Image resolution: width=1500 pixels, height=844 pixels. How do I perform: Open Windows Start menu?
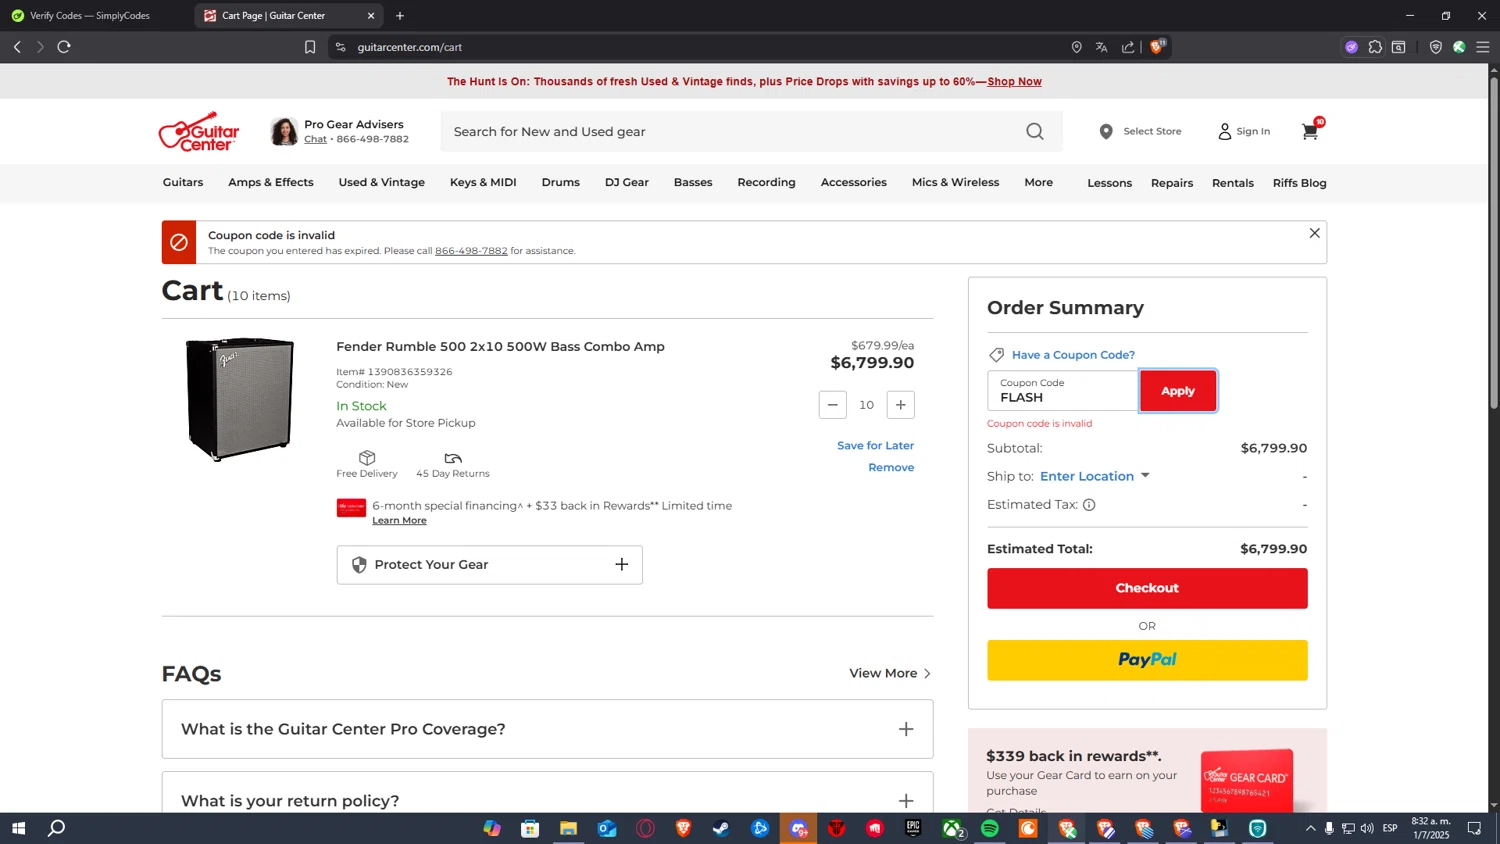(x=18, y=828)
